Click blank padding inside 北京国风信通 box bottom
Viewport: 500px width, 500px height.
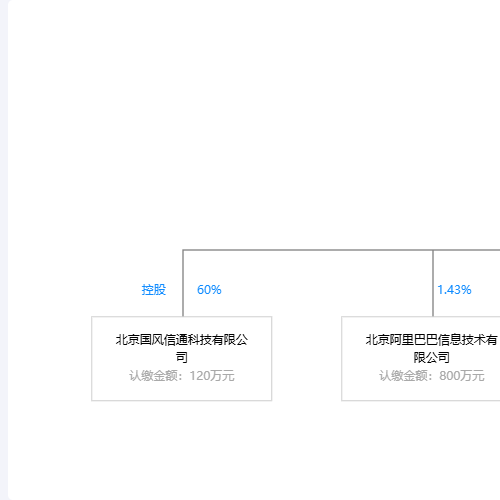pos(182,392)
